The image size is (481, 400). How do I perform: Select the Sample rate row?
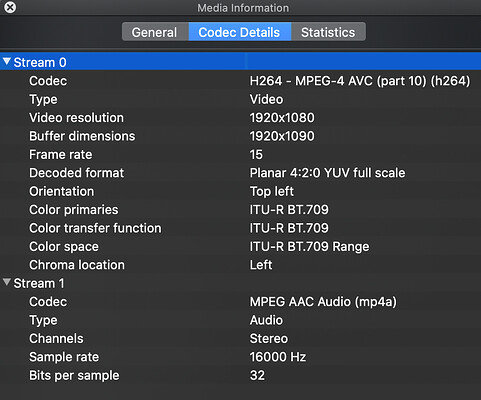click(240, 357)
